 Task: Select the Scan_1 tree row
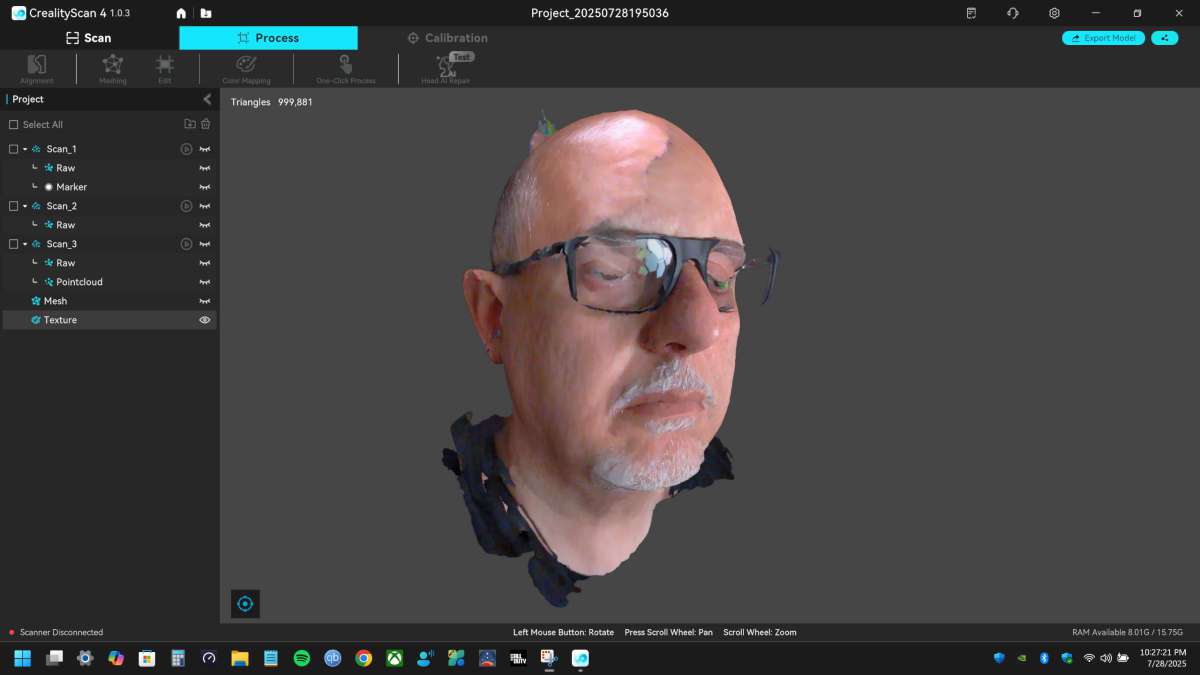pos(109,149)
